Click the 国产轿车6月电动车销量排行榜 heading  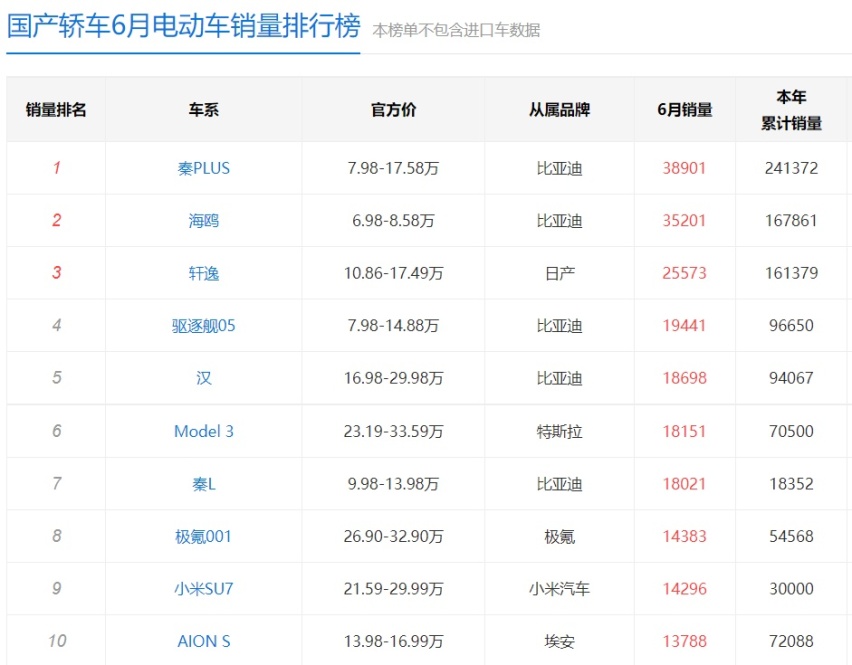[x=184, y=26]
